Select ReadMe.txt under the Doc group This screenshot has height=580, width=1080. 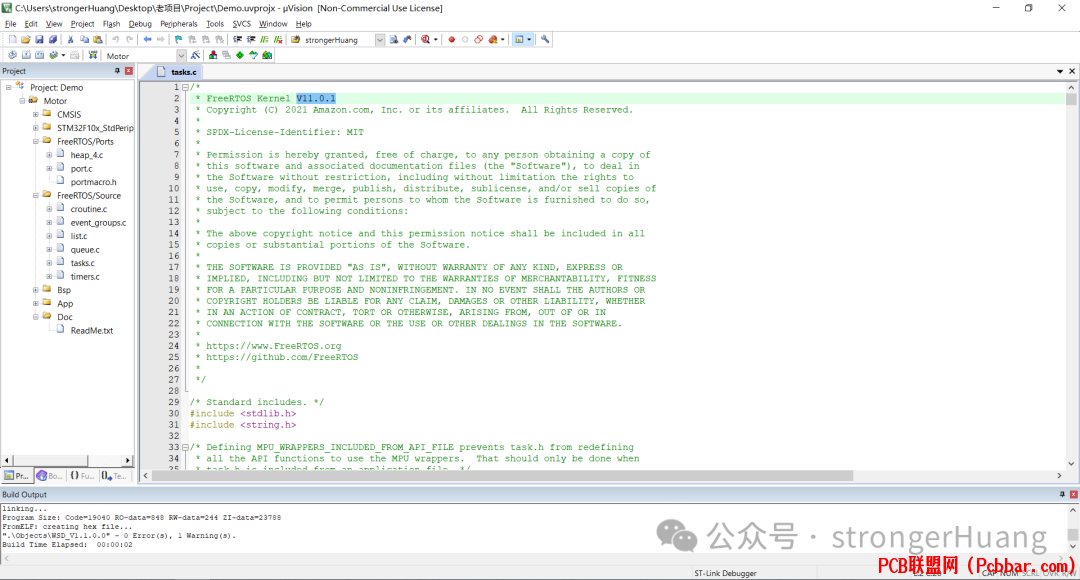pyautogui.click(x=92, y=331)
